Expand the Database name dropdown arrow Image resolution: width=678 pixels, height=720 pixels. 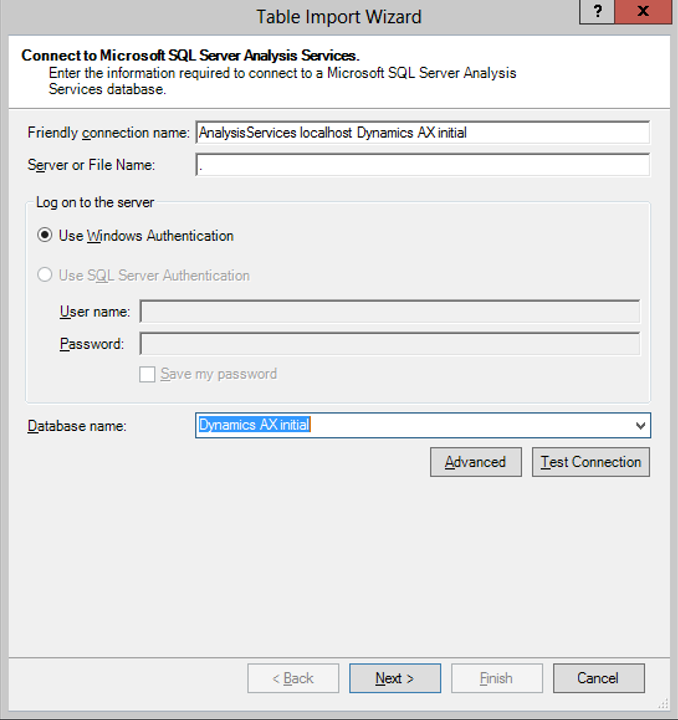click(640, 426)
